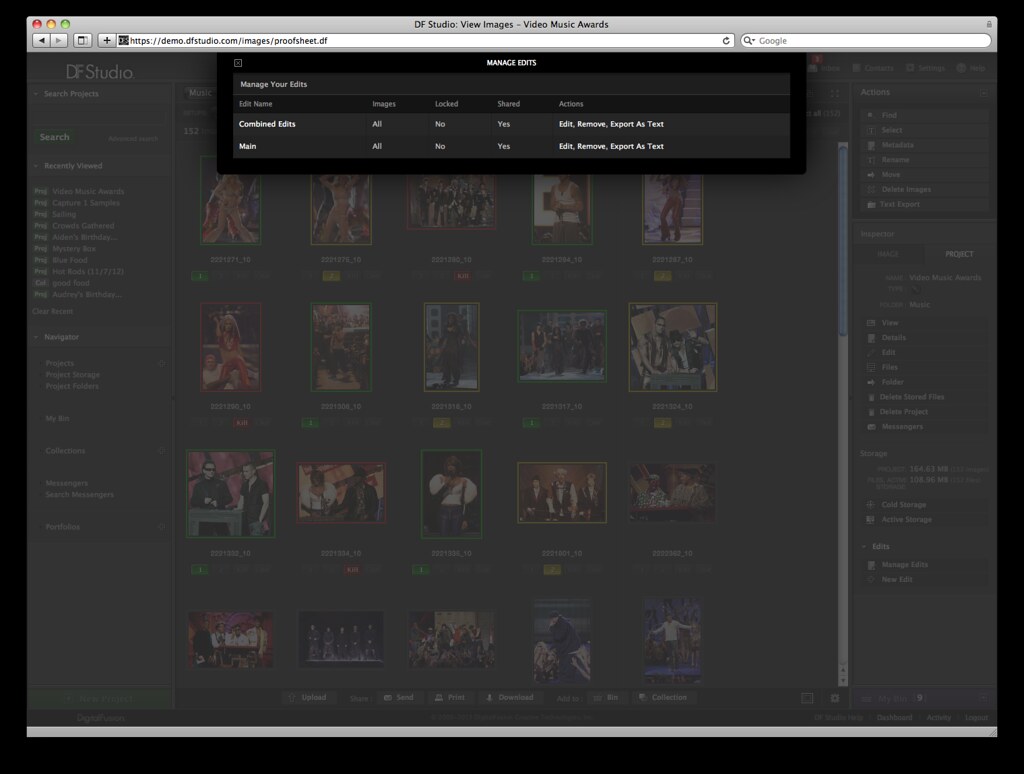
Task: Open thumbnail image 2221324_10
Action: 673,347
